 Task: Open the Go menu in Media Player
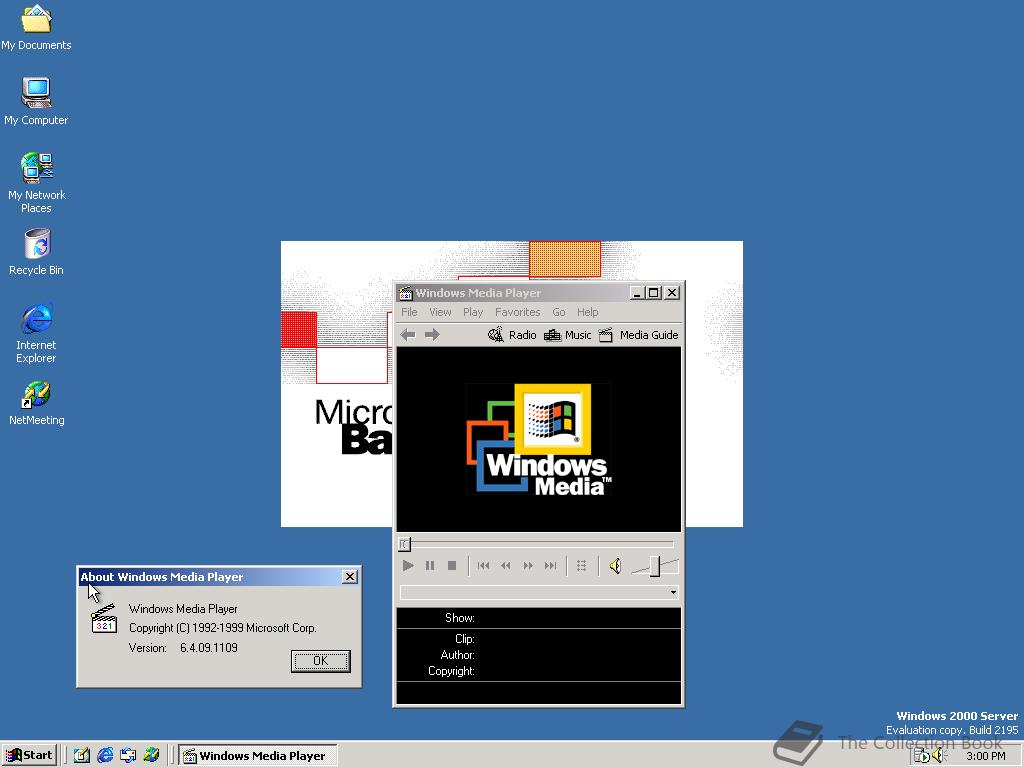tap(558, 312)
